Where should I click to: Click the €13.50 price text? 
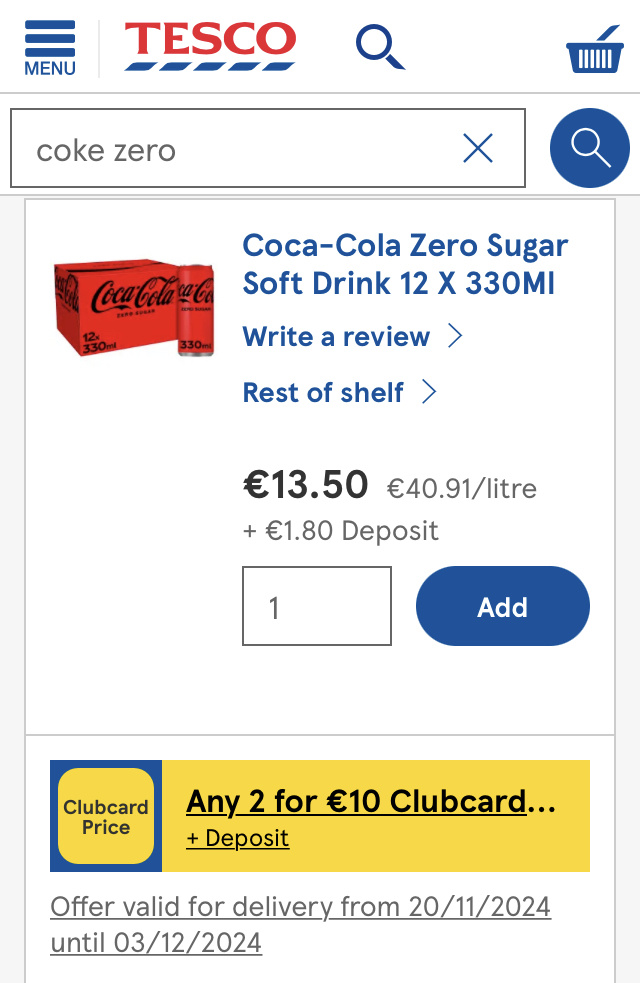(306, 485)
